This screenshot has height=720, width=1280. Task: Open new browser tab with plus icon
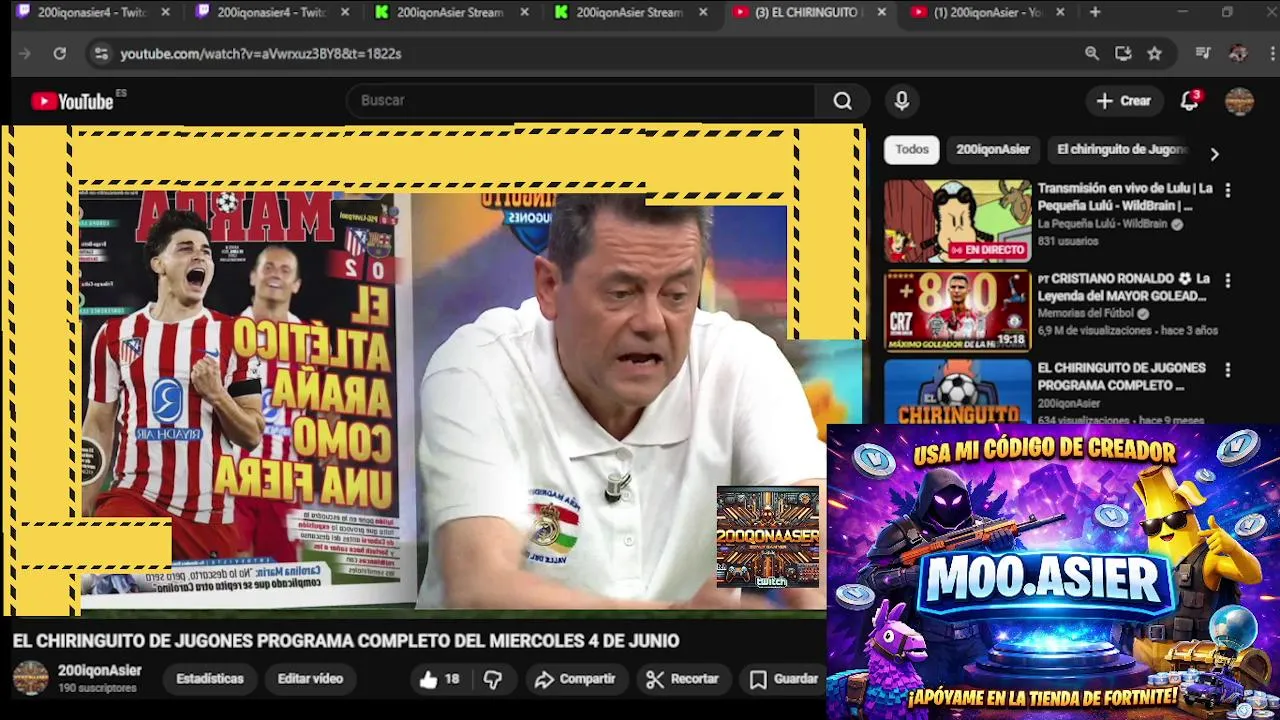1095,12
